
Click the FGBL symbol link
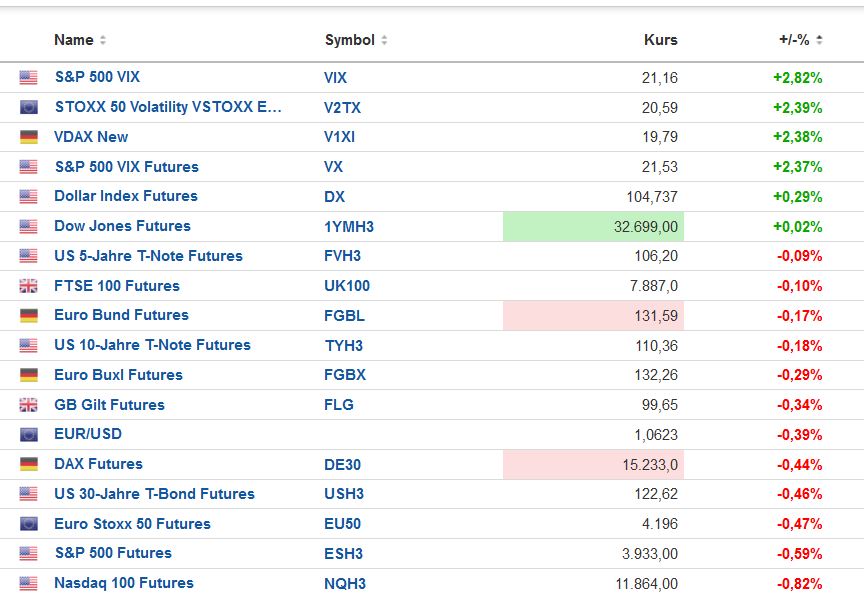coord(344,316)
